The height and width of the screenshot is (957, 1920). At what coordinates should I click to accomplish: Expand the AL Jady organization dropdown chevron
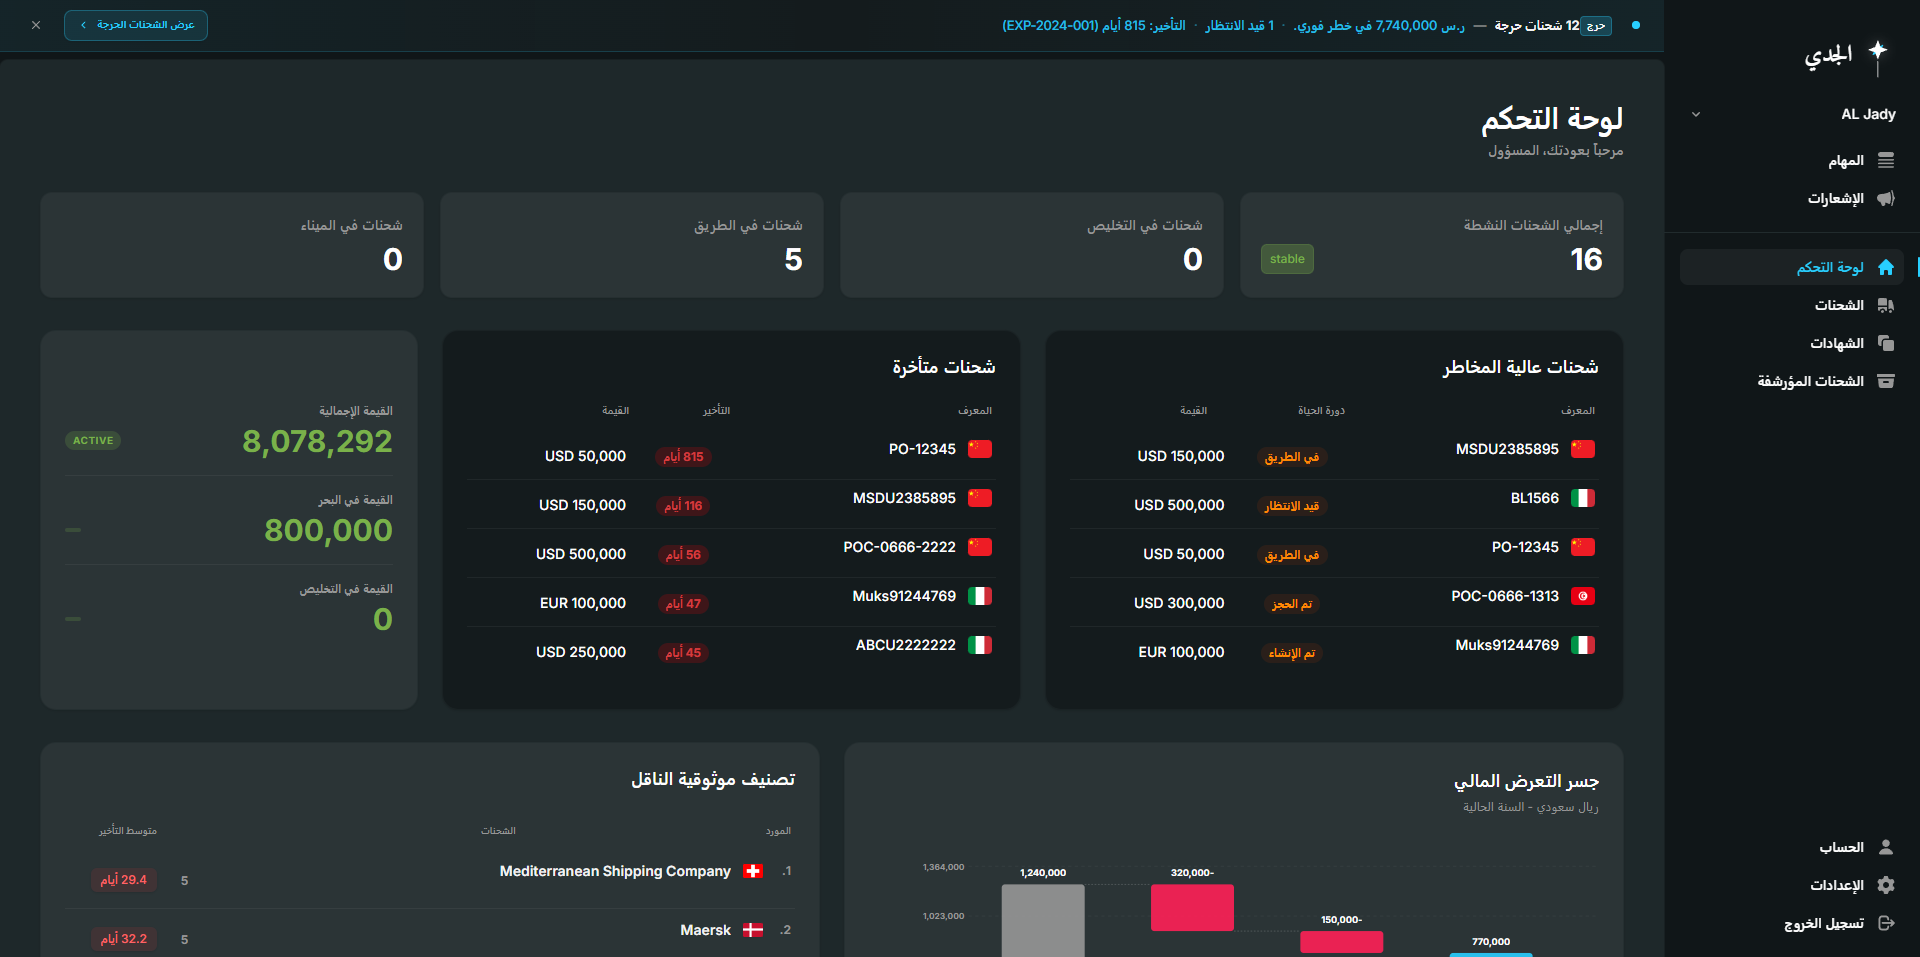pos(1696,114)
